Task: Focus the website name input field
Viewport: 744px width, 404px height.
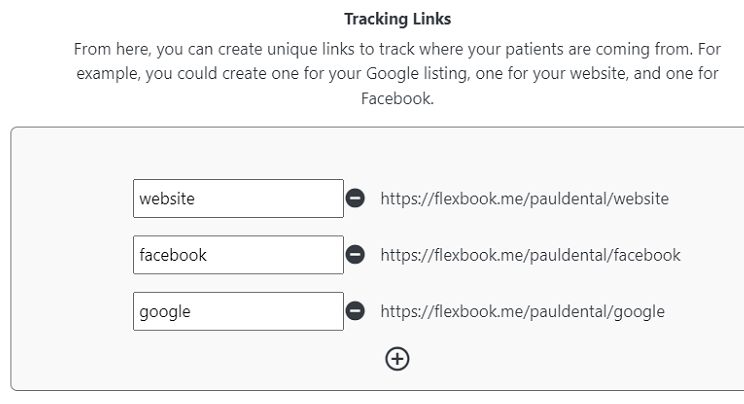Action: pos(238,198)
